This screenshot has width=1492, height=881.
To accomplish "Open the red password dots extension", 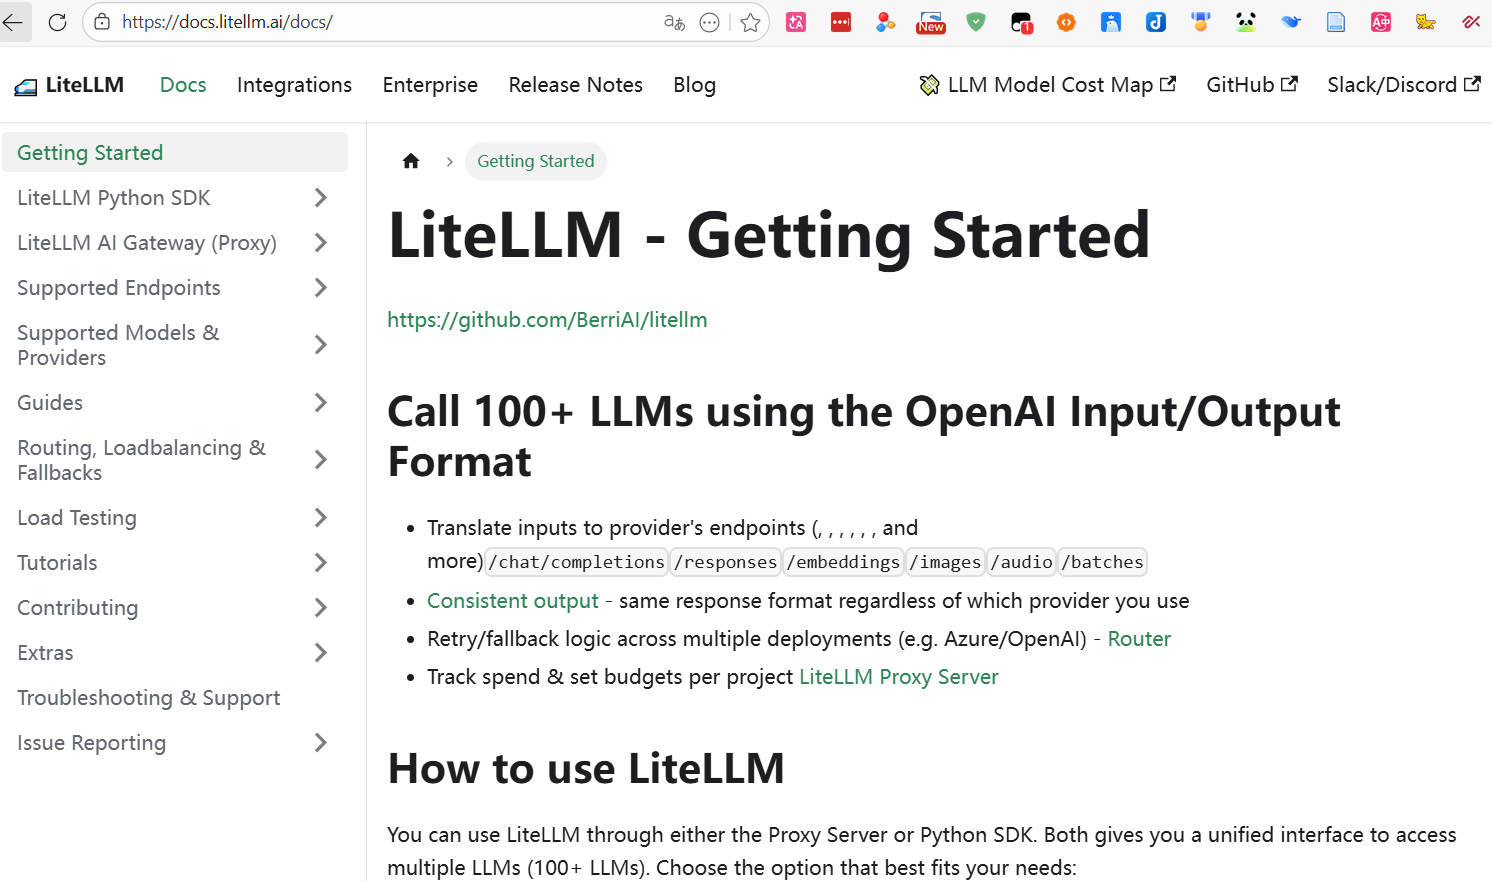I will pos(841,22).
